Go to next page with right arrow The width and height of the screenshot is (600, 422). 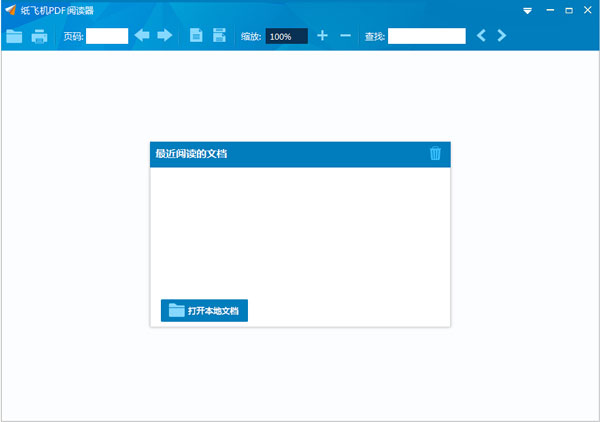pyautogui.click(x=165, y=36)
